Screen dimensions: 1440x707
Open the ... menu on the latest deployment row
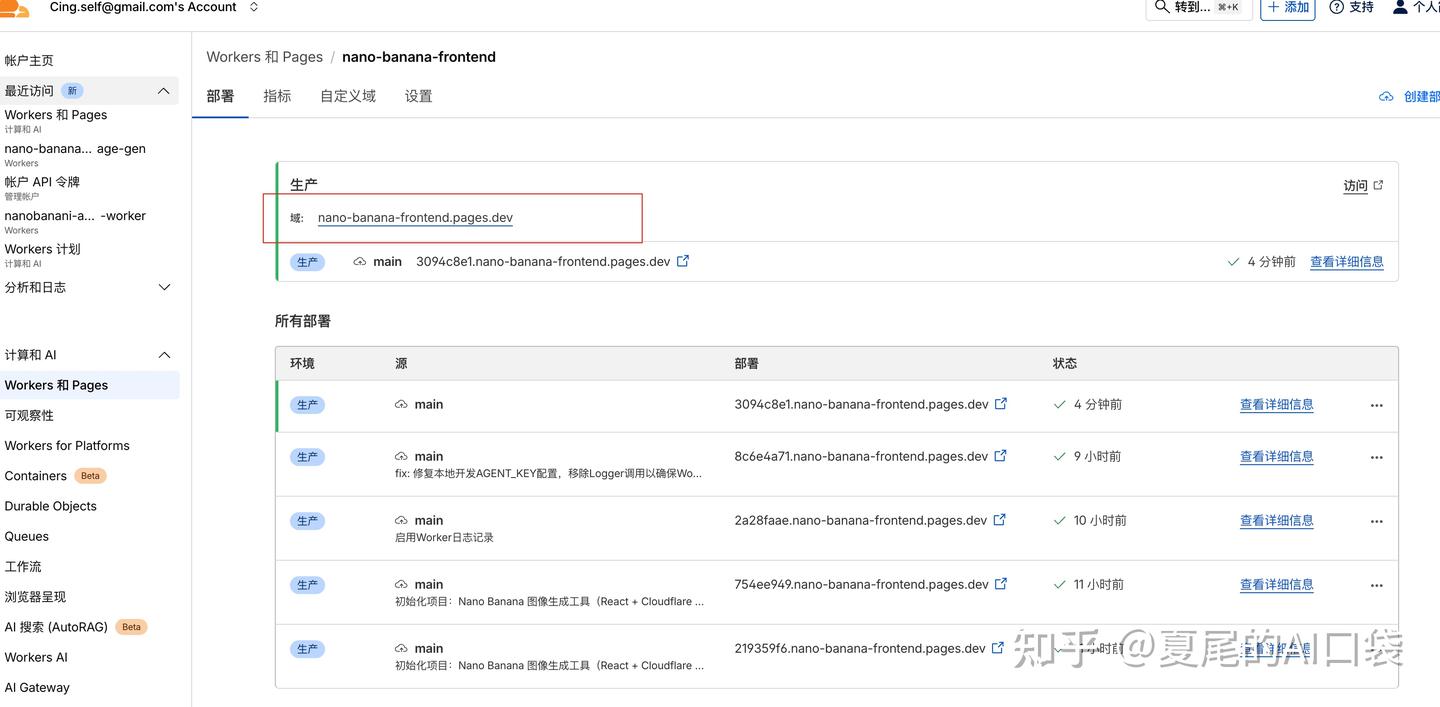1376,406
